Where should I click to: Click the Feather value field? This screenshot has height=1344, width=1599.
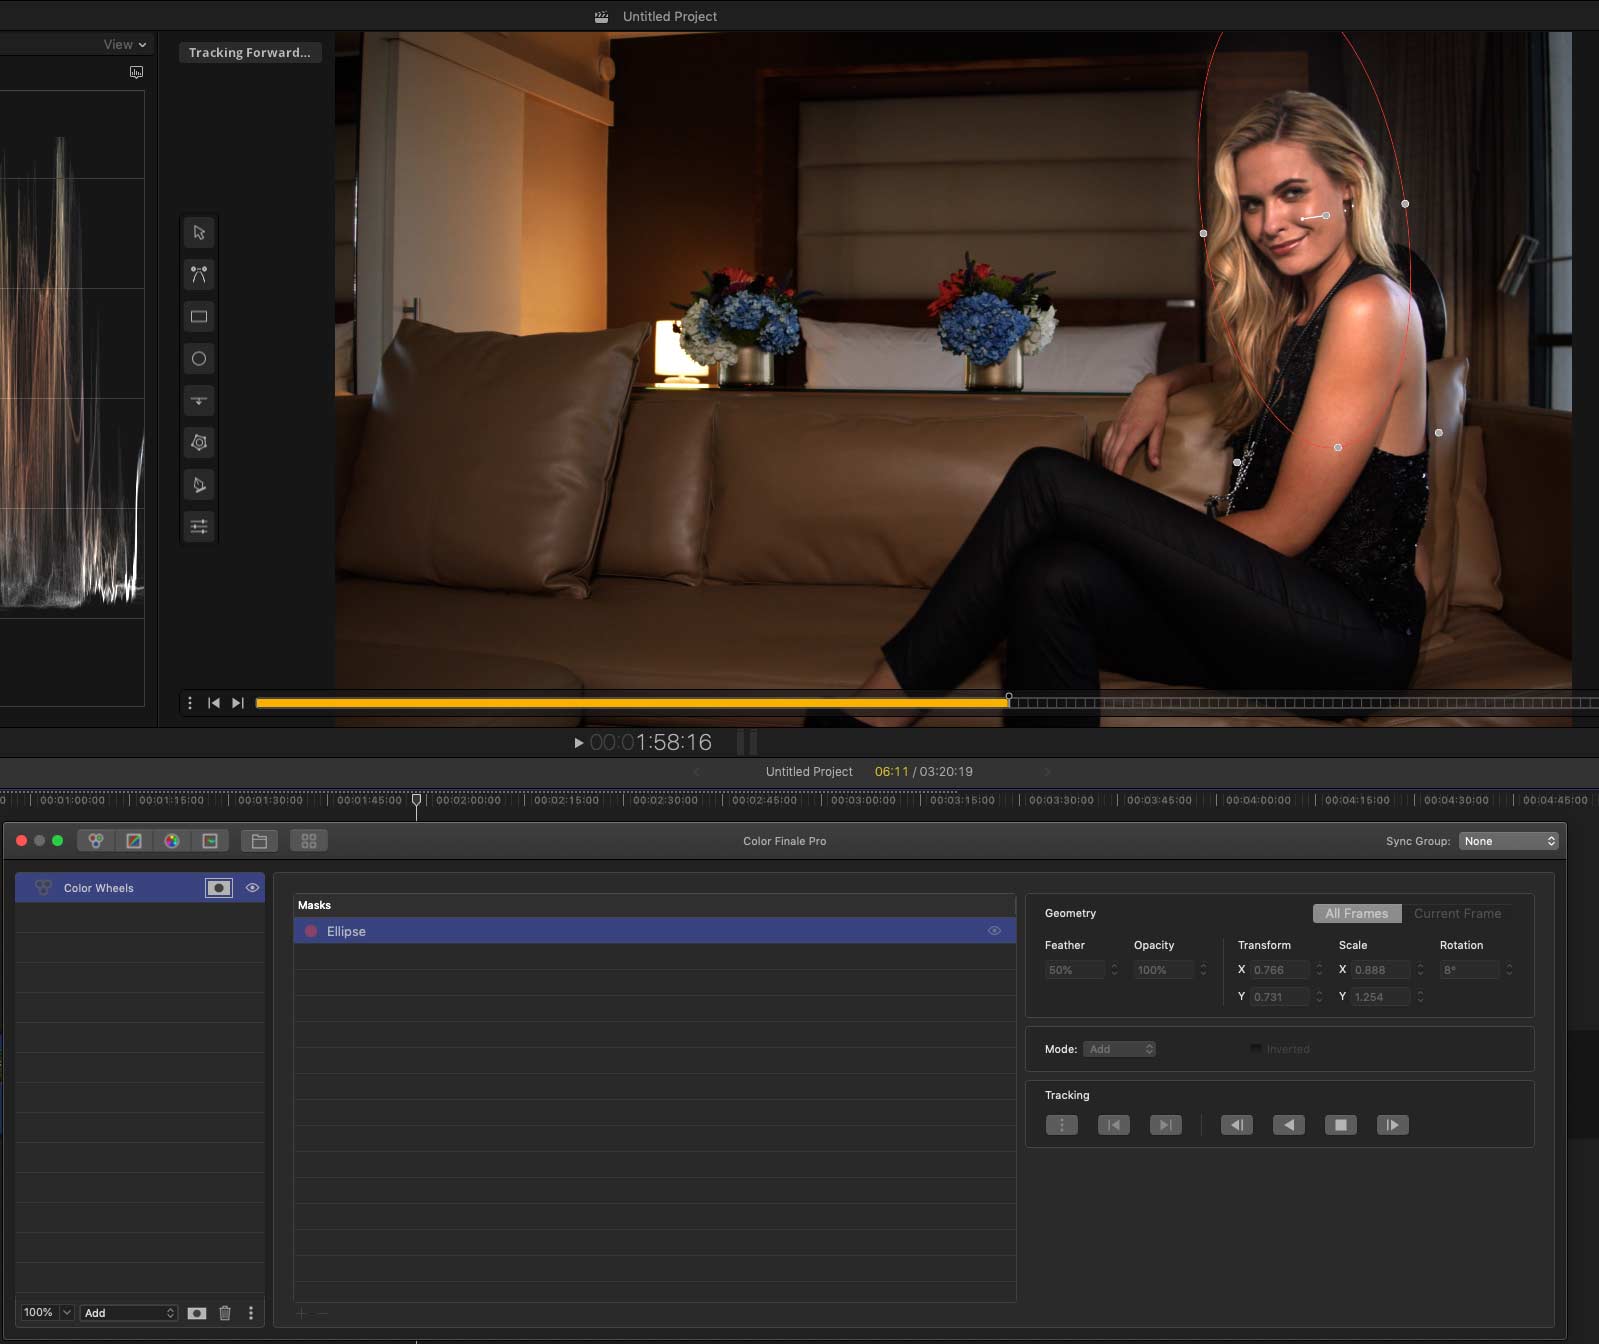(1075, 970)
